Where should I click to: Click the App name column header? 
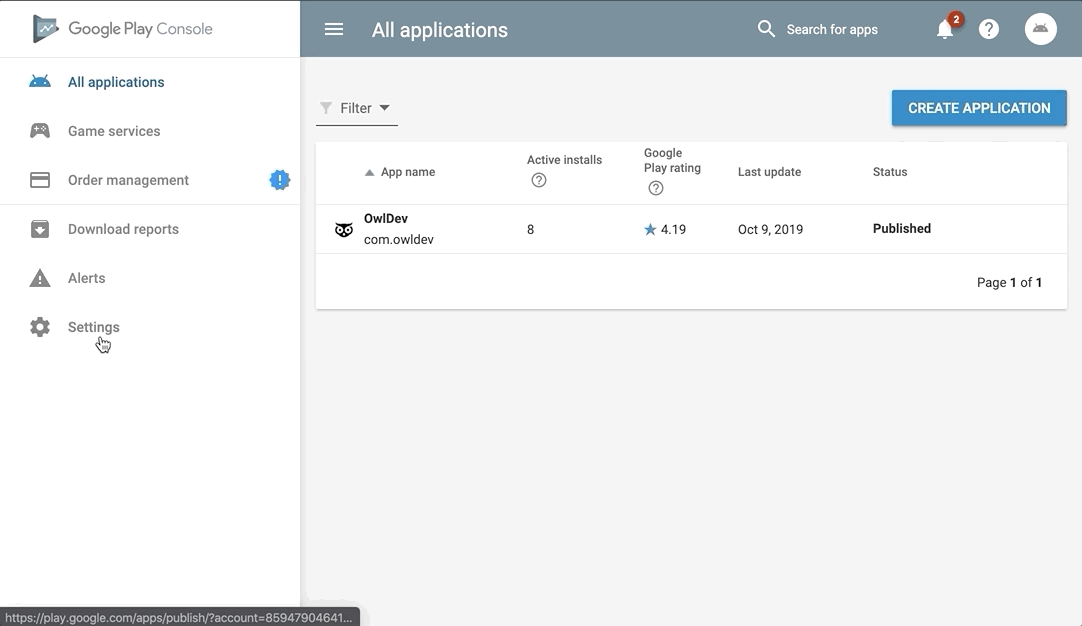coord(408,172)
